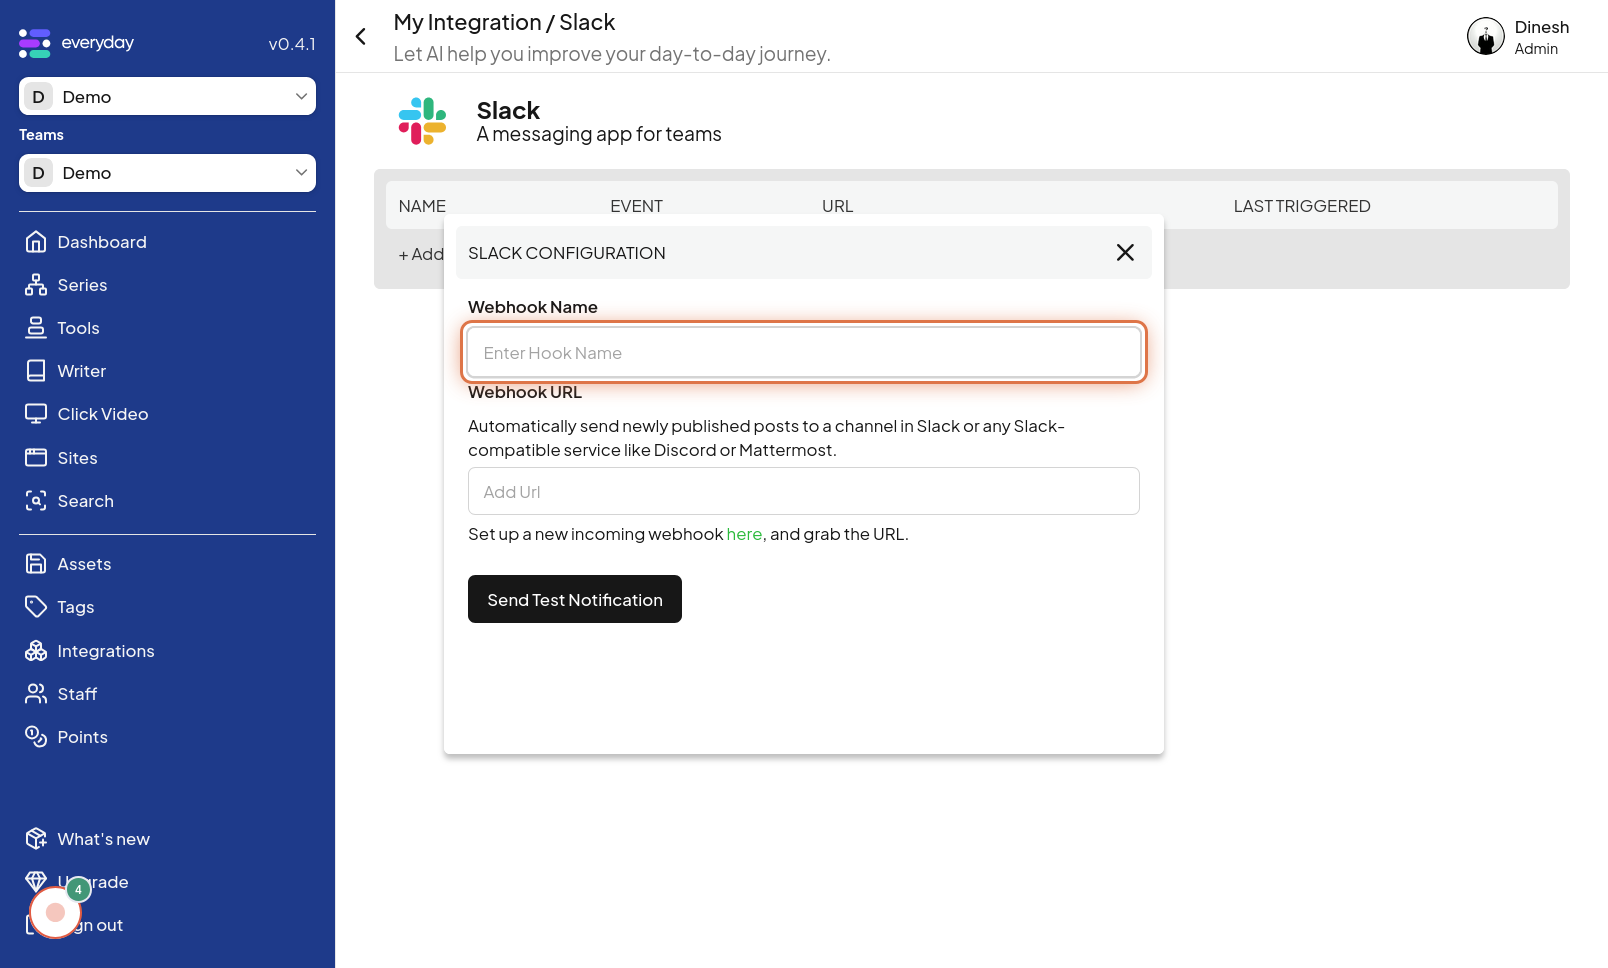This screenshot has height=968, width=1608.
Task: Focus the Enter Hook Name field
Action: 804,352
